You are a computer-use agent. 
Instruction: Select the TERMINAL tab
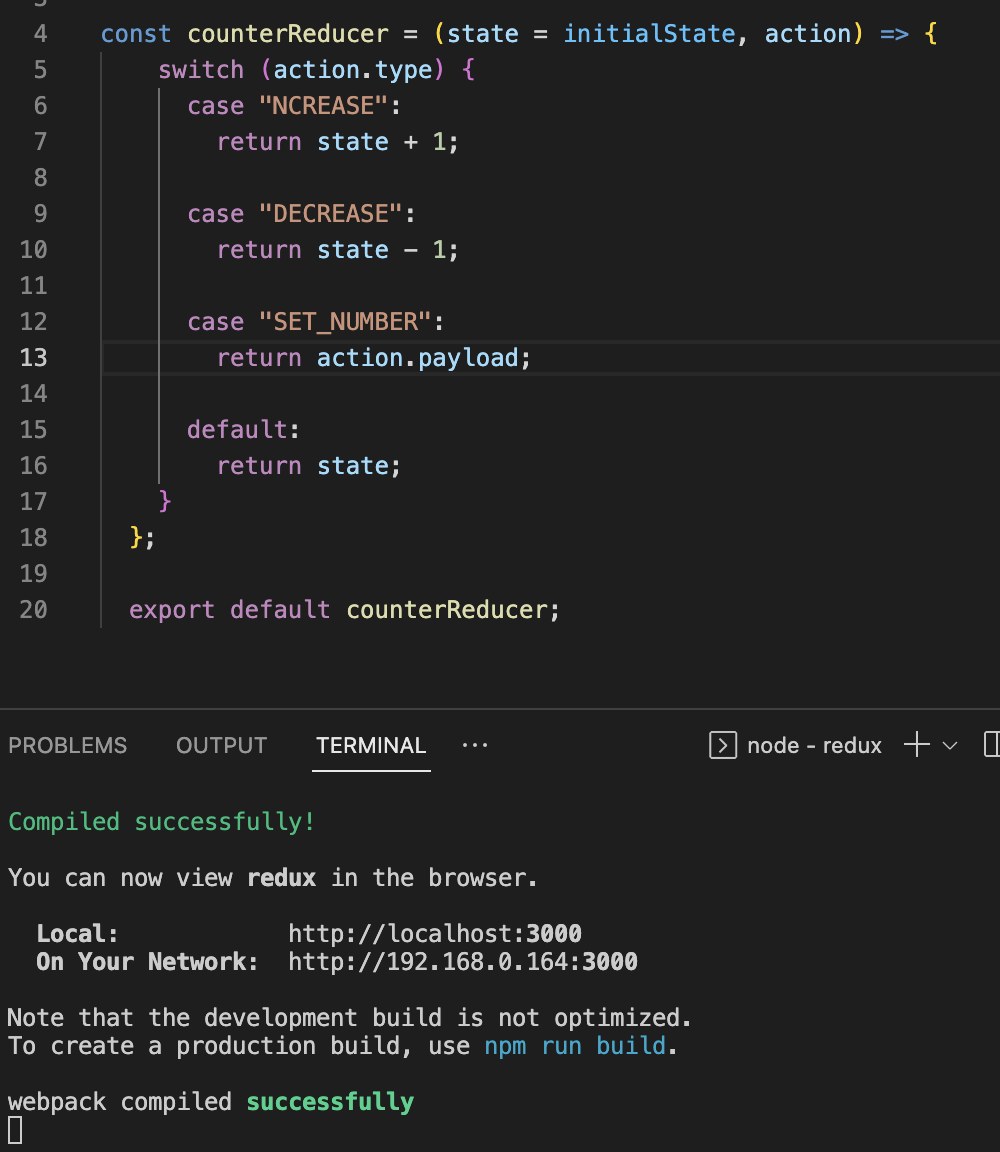pyautogui.click(x=371, y=745)
